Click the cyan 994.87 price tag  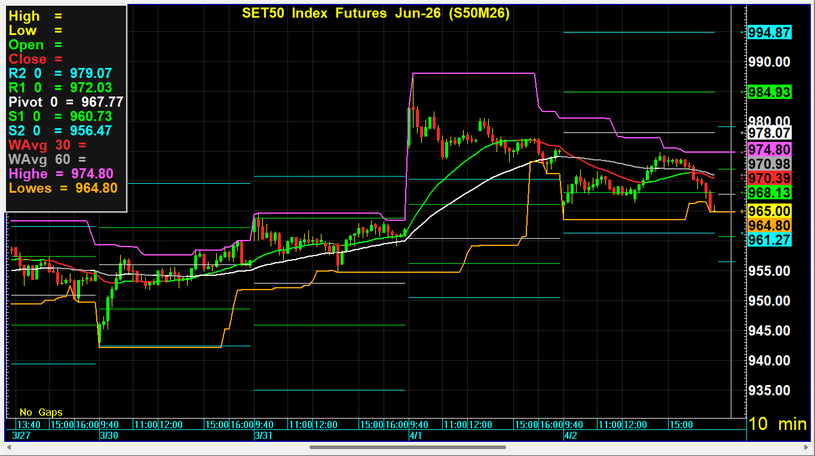(x=770, y=33)
